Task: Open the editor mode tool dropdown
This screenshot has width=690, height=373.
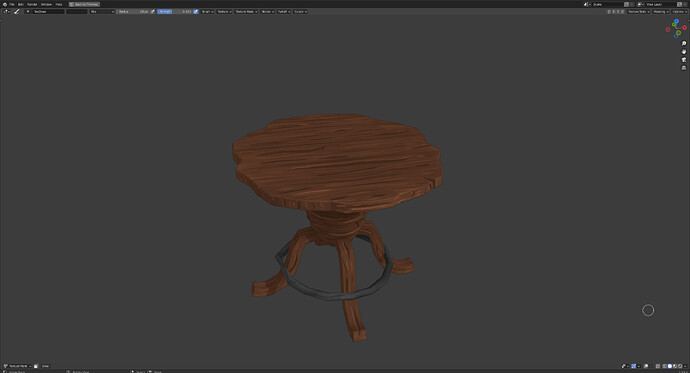Action: coord(7,11)
